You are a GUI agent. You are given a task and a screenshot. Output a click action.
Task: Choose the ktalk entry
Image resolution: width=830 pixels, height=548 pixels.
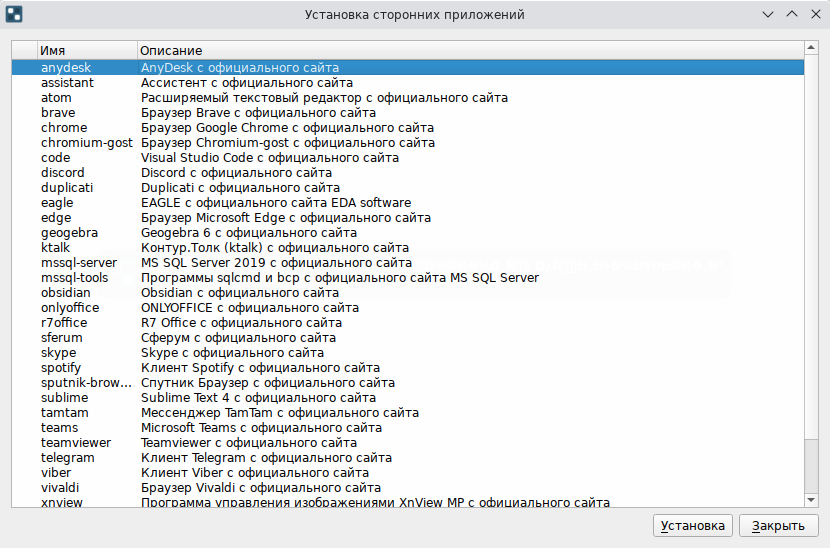tap(408, 247)
